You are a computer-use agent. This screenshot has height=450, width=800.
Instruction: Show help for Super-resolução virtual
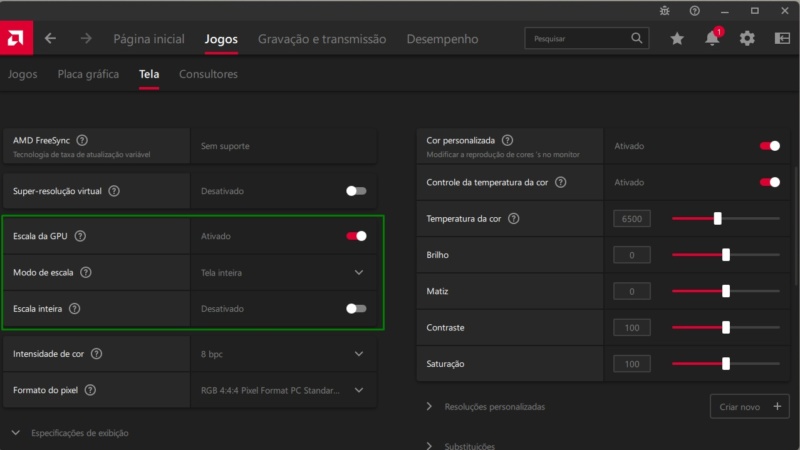[114, 191]
